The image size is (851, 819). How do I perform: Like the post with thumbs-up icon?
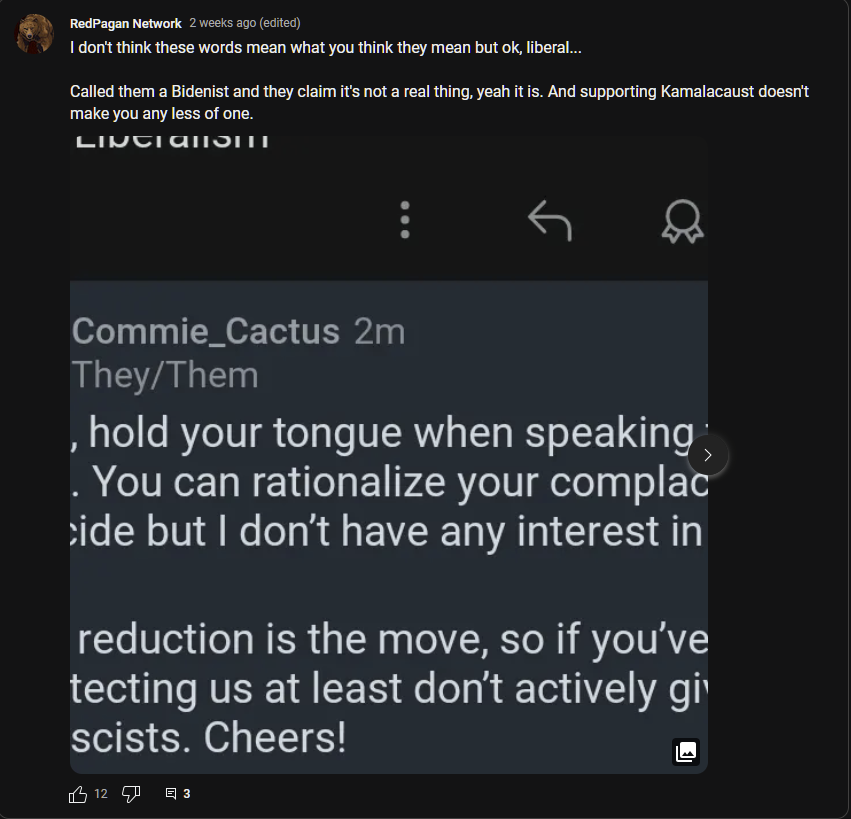(78, 794)
